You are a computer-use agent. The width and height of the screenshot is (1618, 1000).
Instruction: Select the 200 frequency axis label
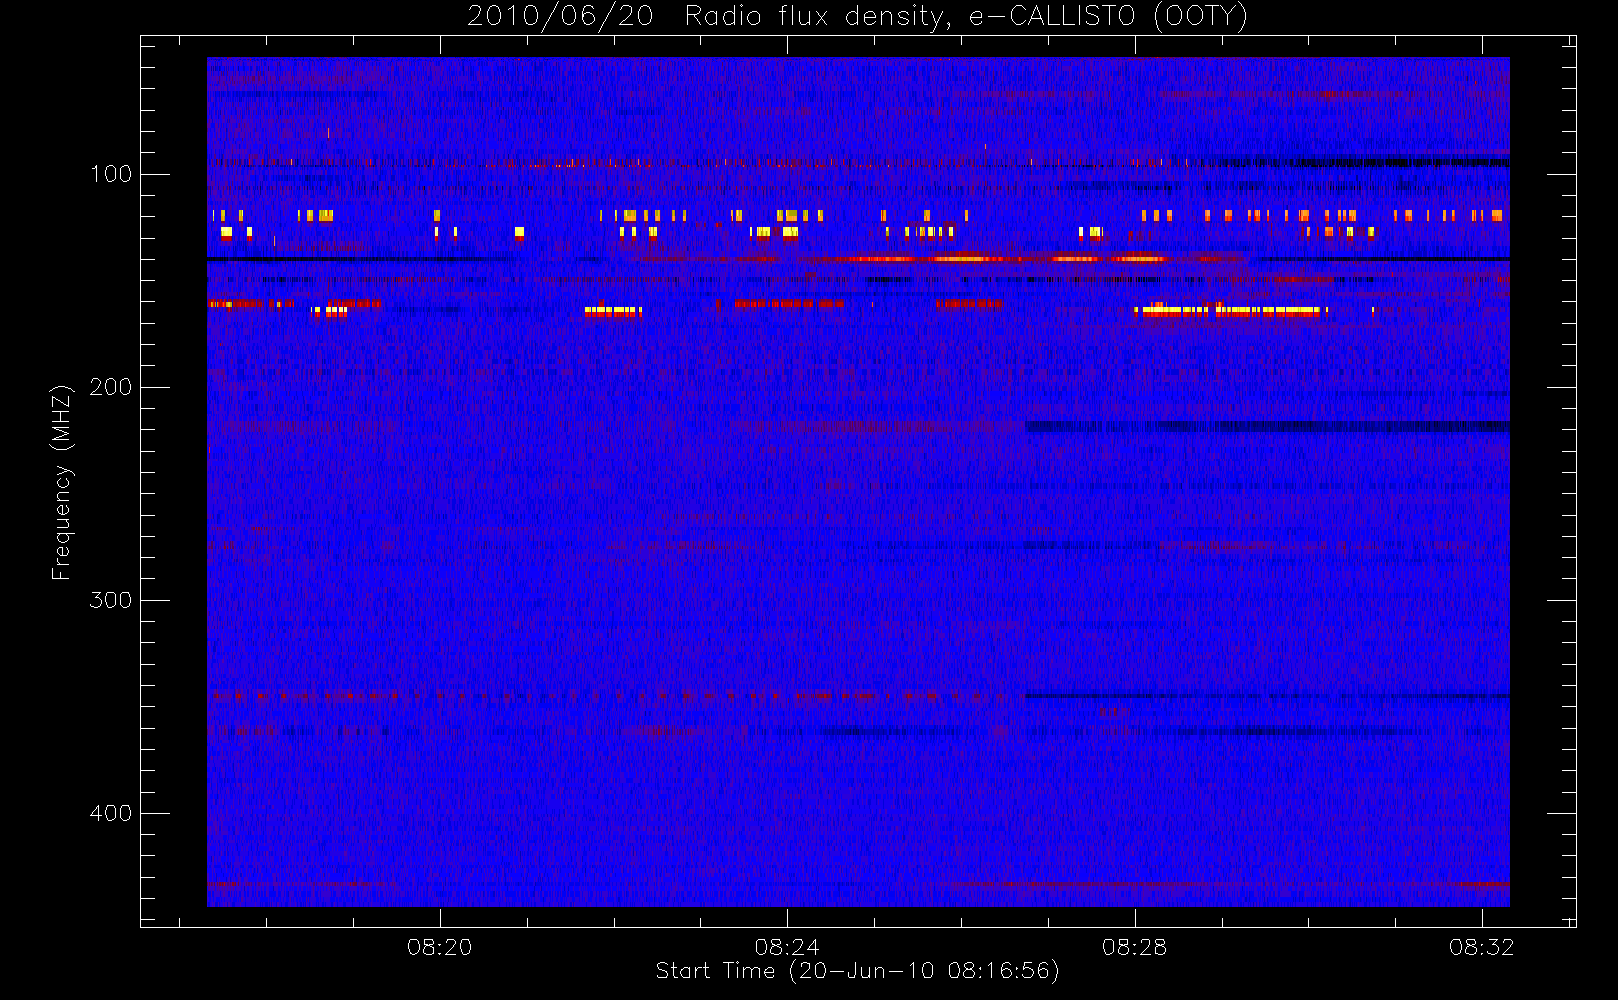(x=111, y=388)
